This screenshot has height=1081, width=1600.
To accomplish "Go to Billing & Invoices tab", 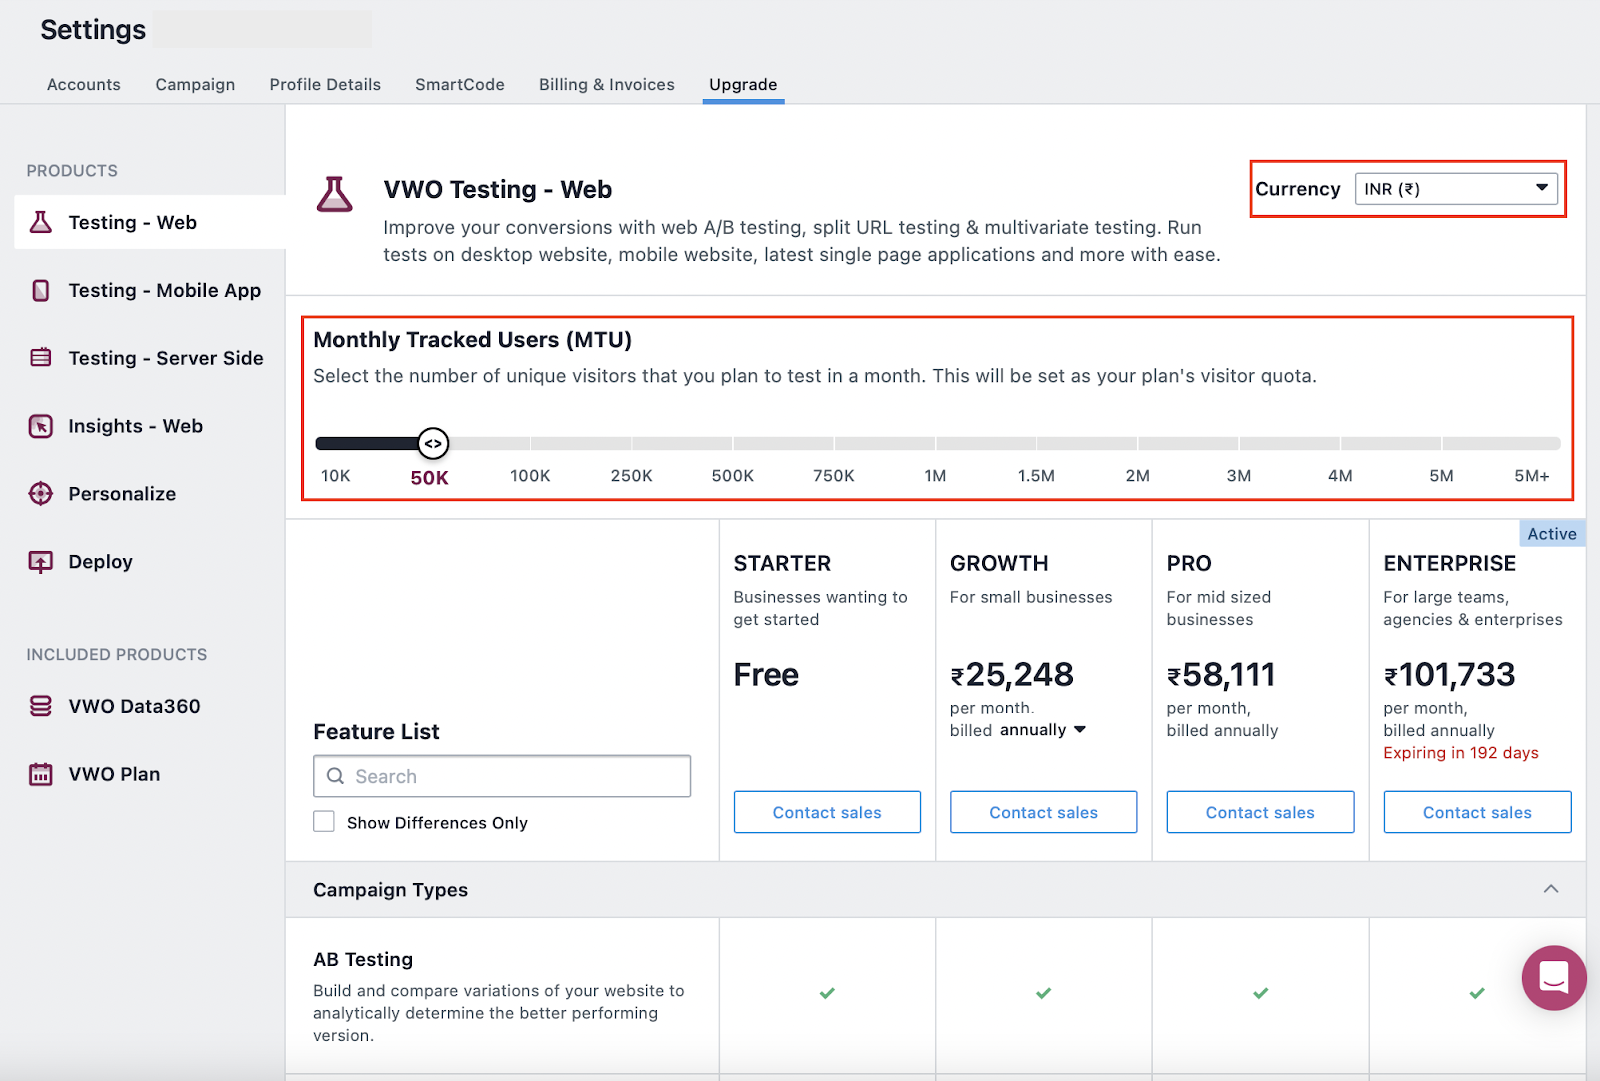I will (607, 85).
